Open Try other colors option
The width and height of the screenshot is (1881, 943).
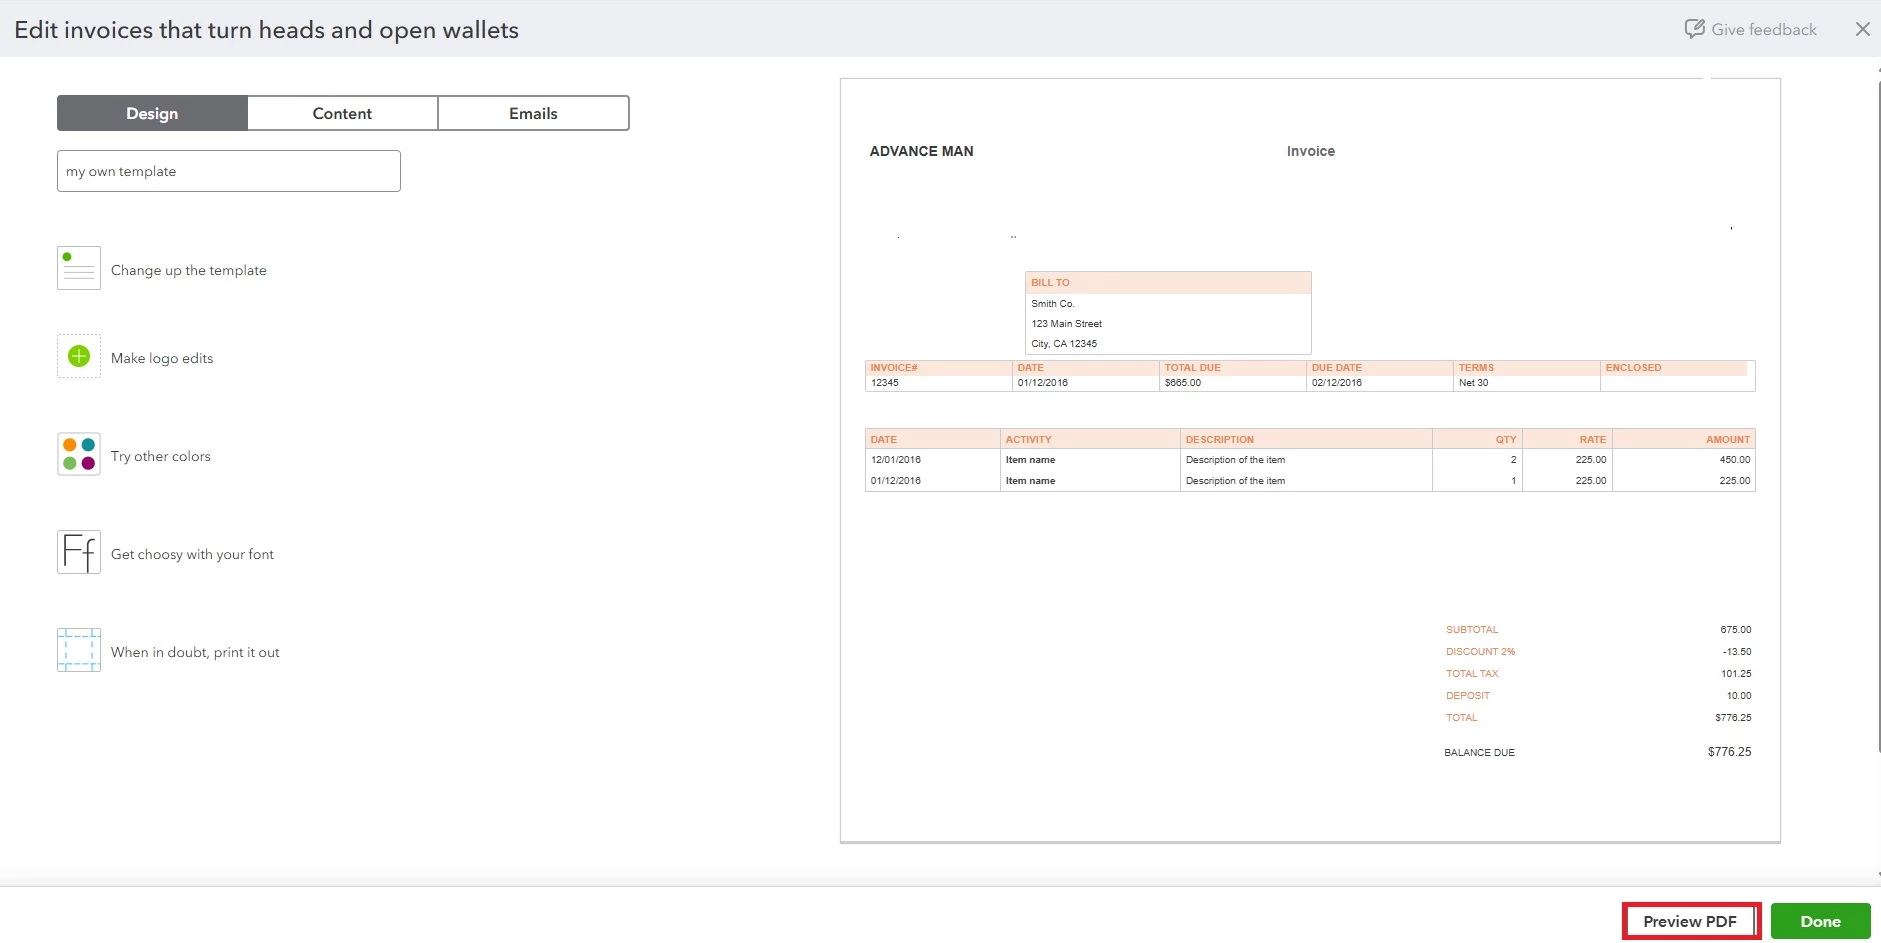pos(161,456)
